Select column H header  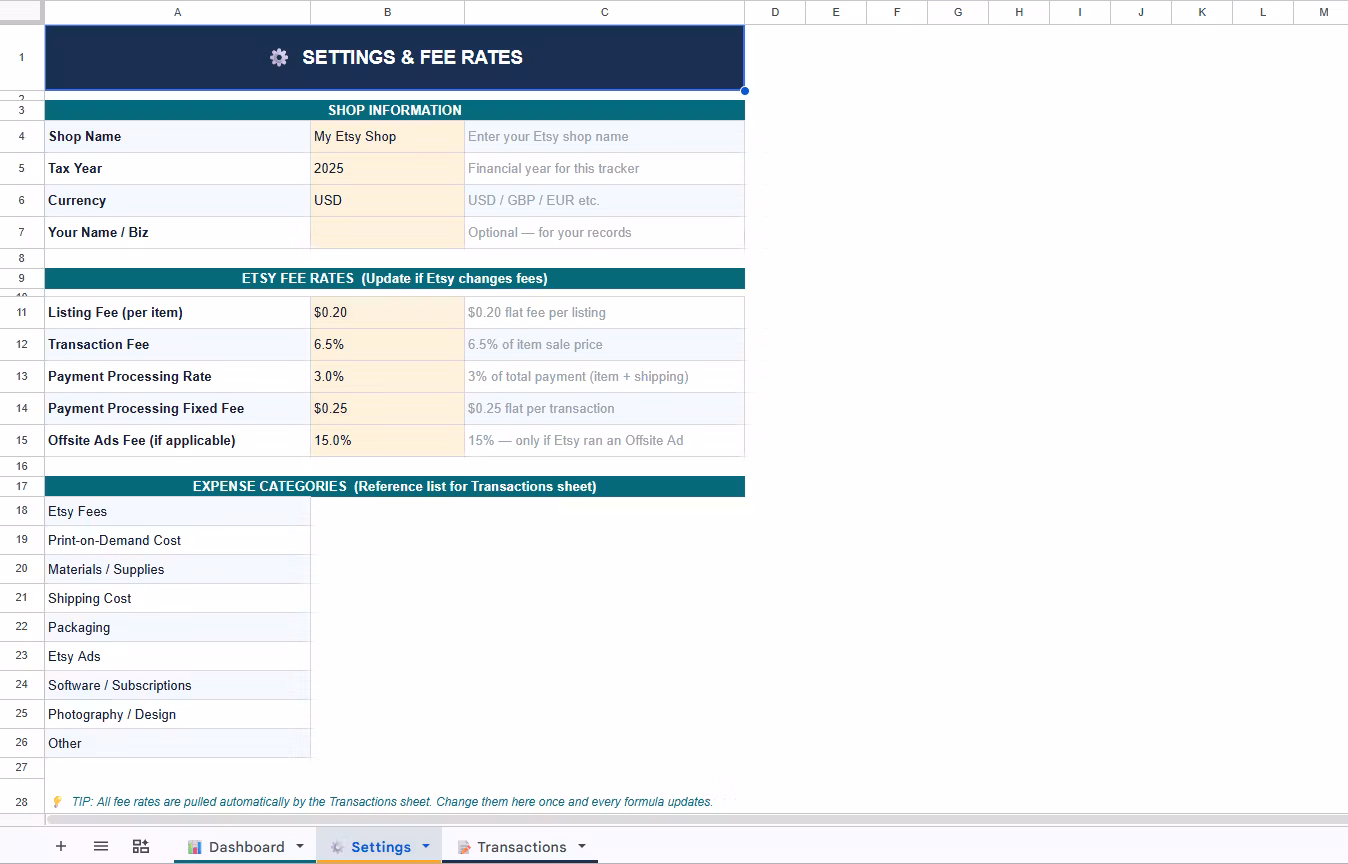[1019, 12]
